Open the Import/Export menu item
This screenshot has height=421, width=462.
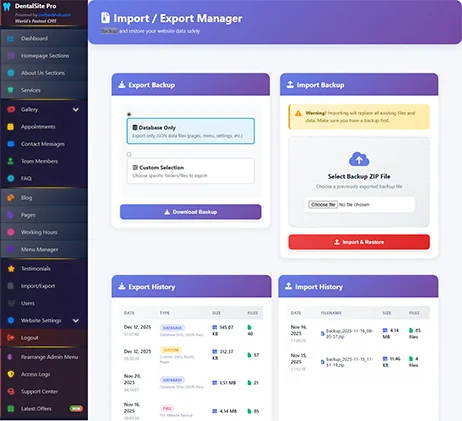click(x=44, y=286)
